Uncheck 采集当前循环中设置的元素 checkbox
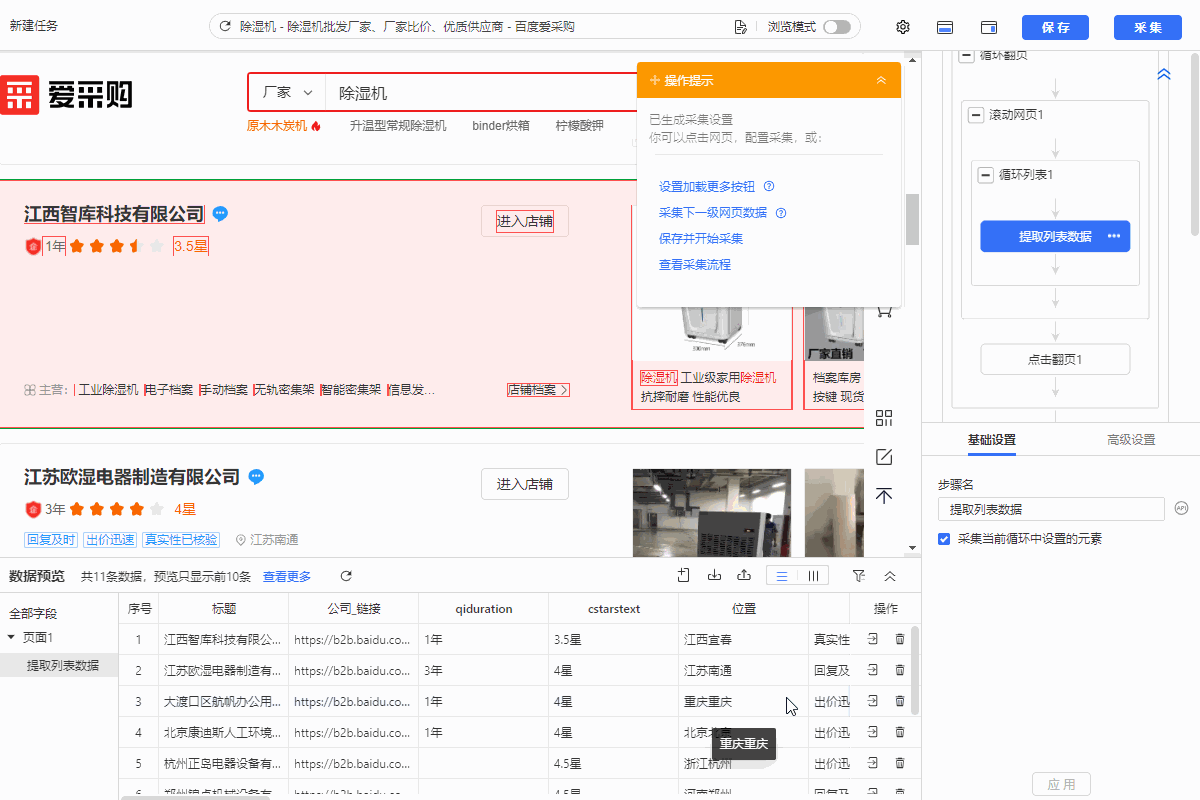The height and width of the screenshot is (800, 1200). 944,539
